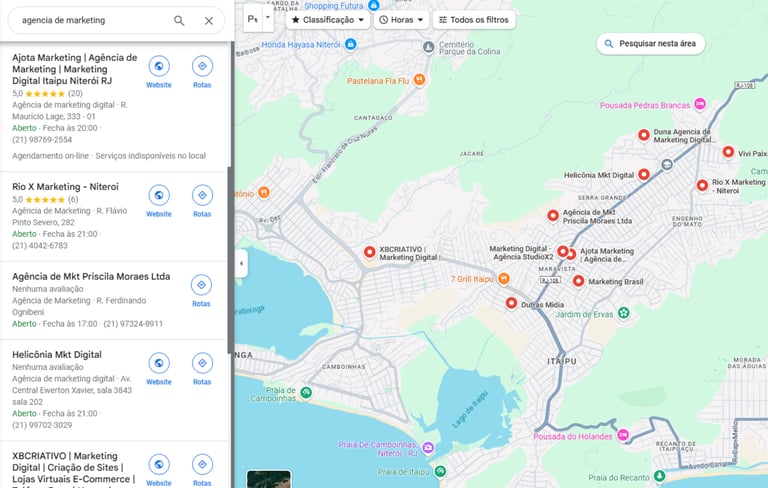Open the Classificação filter dropdown
The height and width of the screenshot is (488, 768).
[328, 20]
